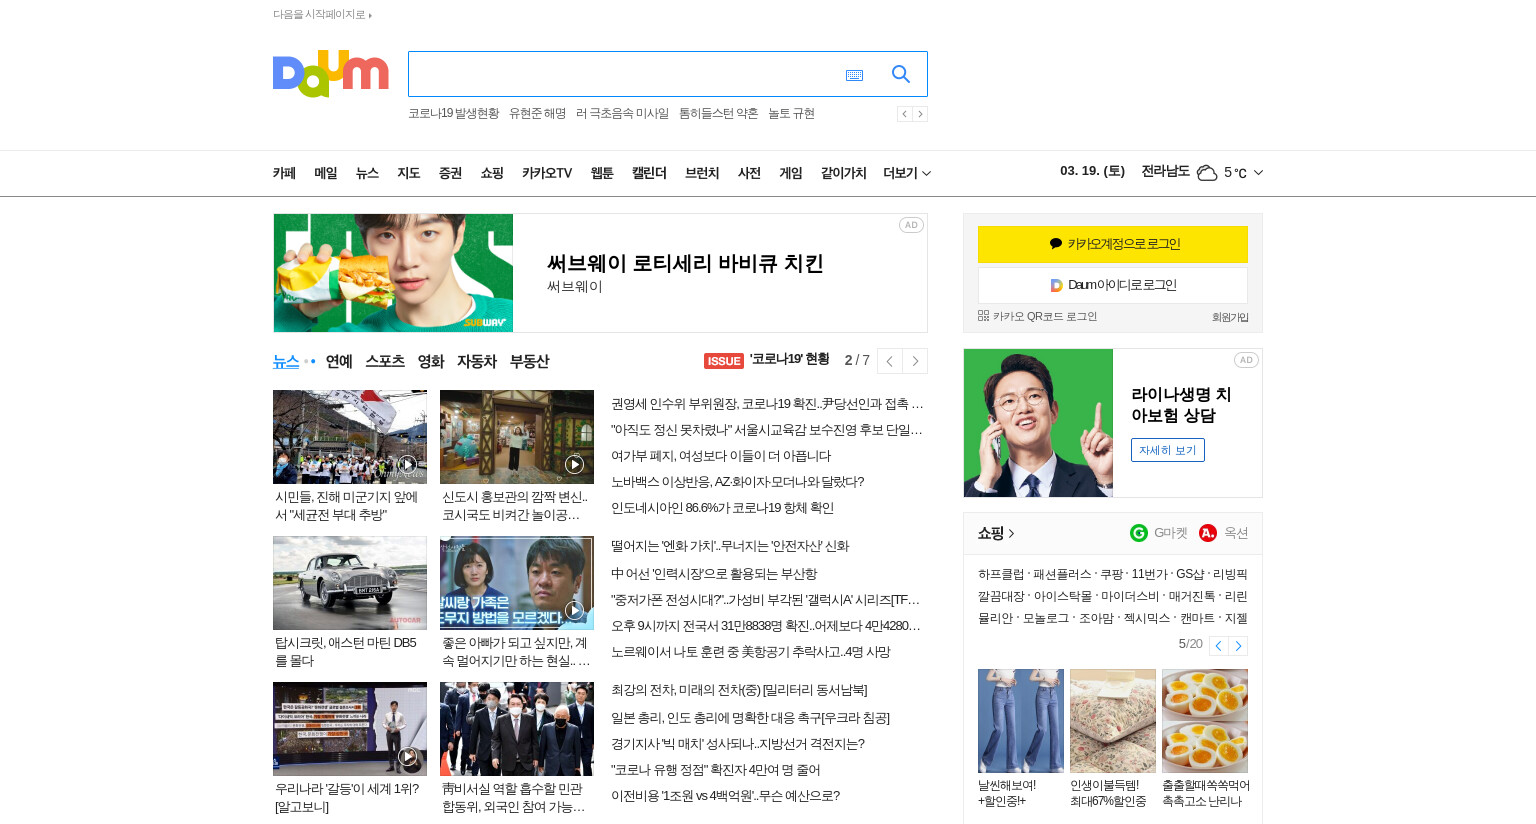Open headline 최강의 전차, 미래의 전차
The height and width of the screenshot is (824, 1536).
739,690
